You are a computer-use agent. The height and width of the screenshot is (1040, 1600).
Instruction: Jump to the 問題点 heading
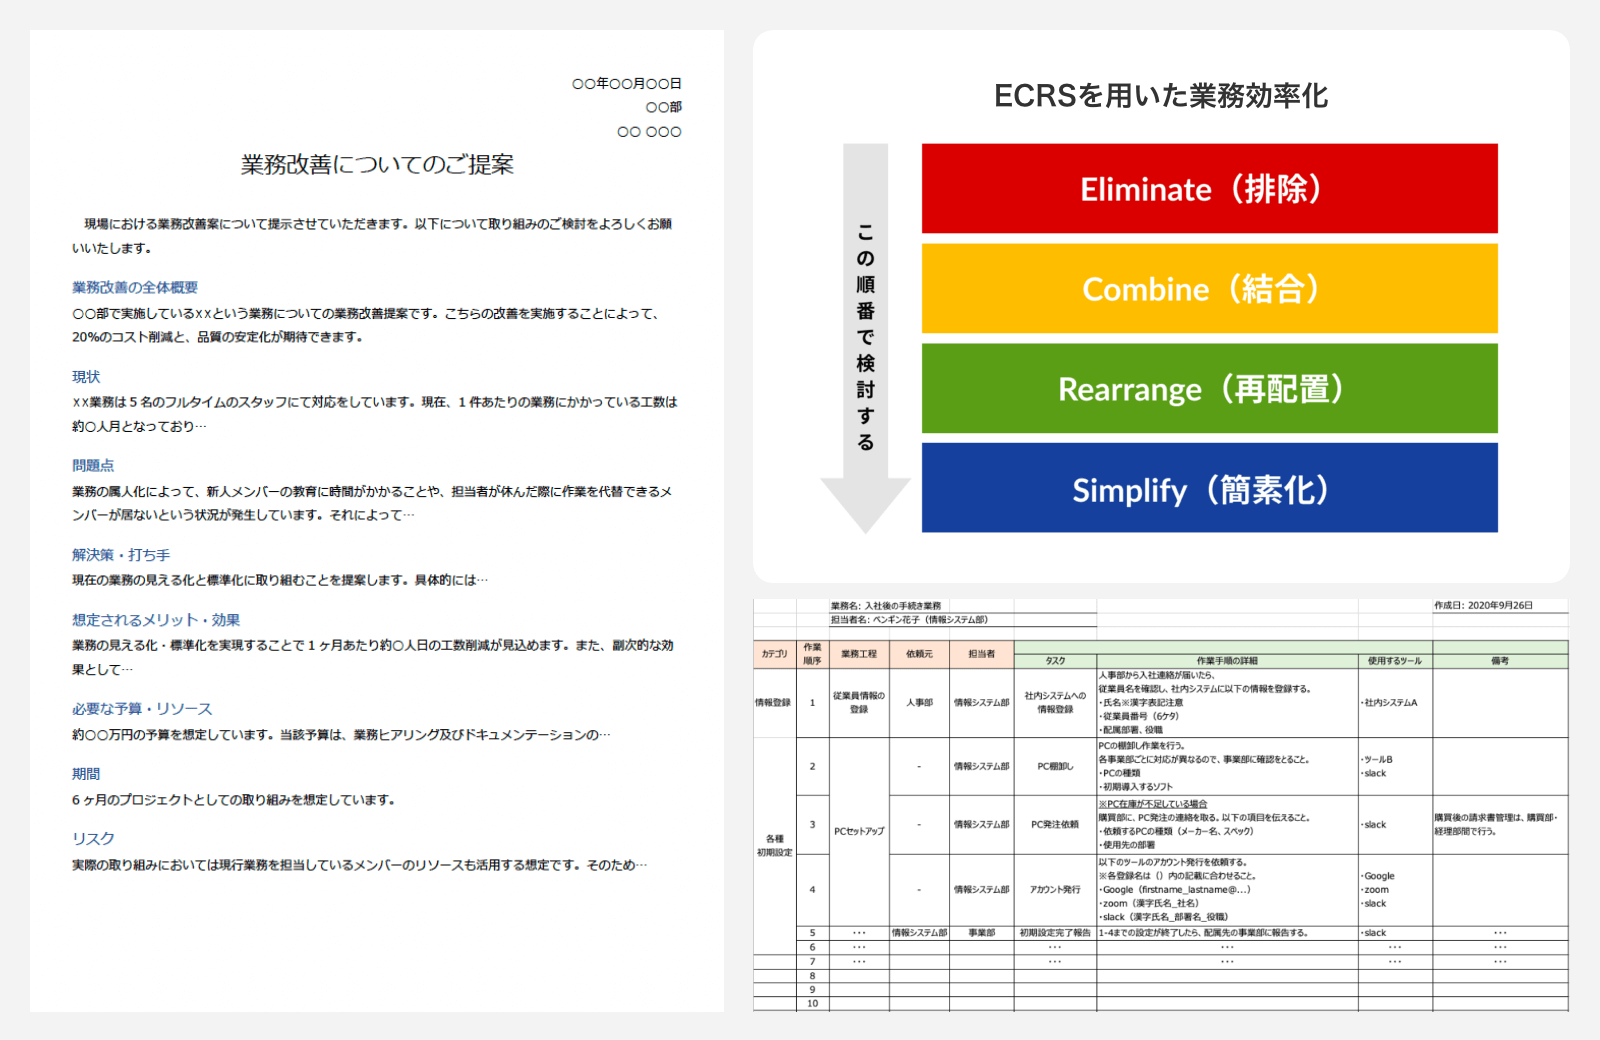(x=93, y=466)
